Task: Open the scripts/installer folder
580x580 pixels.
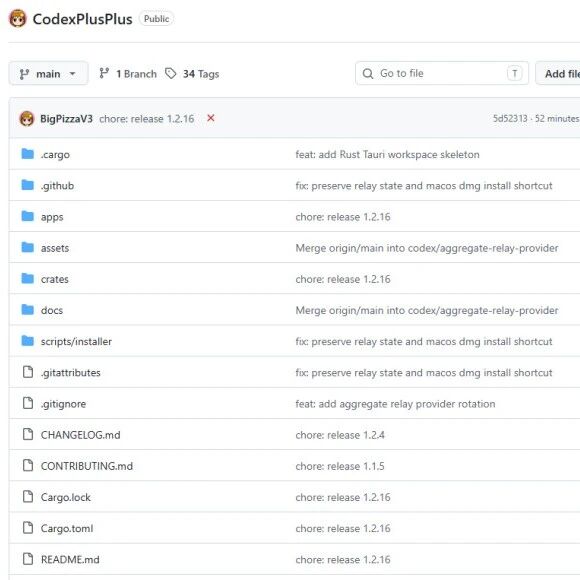Action: tap(76, 341)
